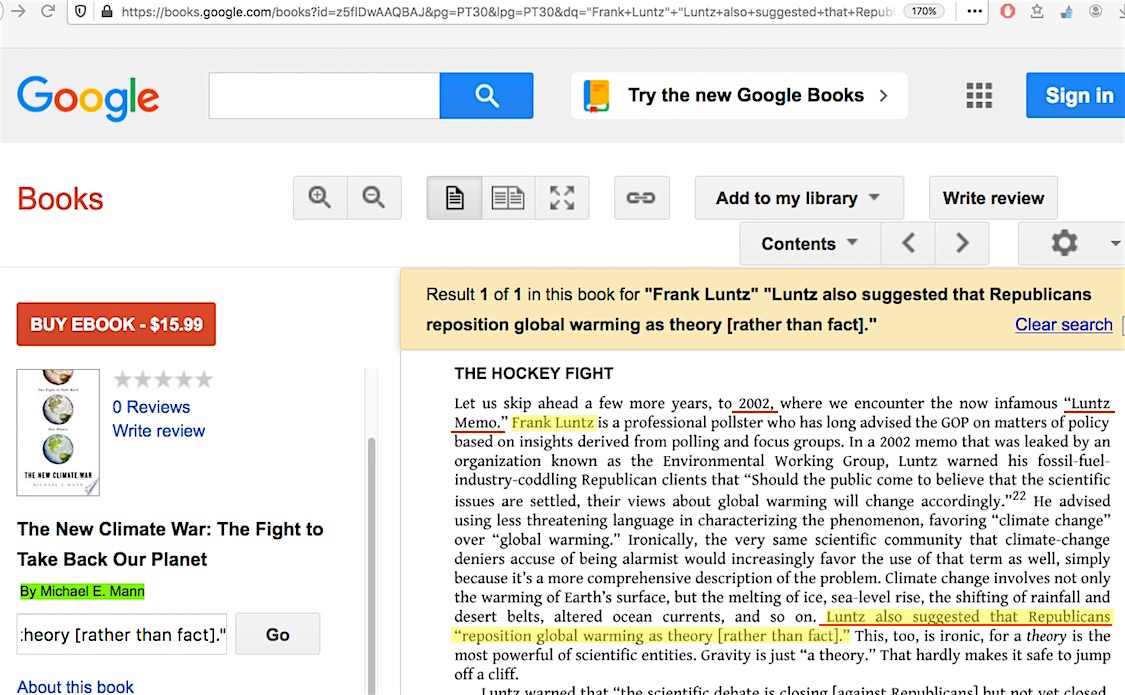Go to next page arrow
The width and height of the screenshot is (1125, 695).
click(x=962, y=244)
